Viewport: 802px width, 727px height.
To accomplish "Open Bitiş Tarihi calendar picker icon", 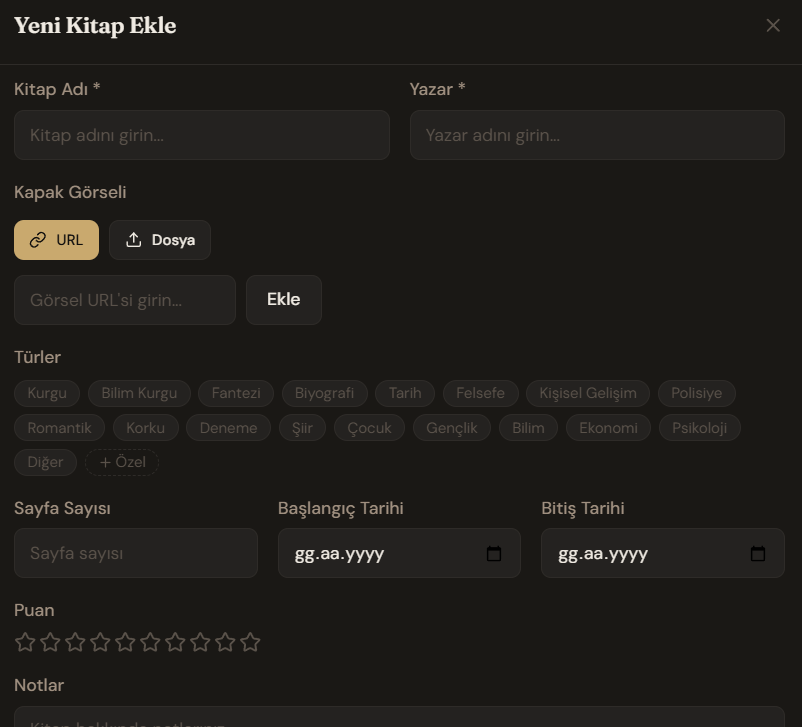I will click(757, 554).
